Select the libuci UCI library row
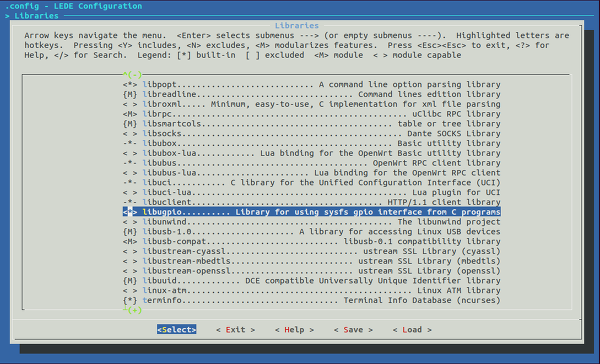 [321, 183]
